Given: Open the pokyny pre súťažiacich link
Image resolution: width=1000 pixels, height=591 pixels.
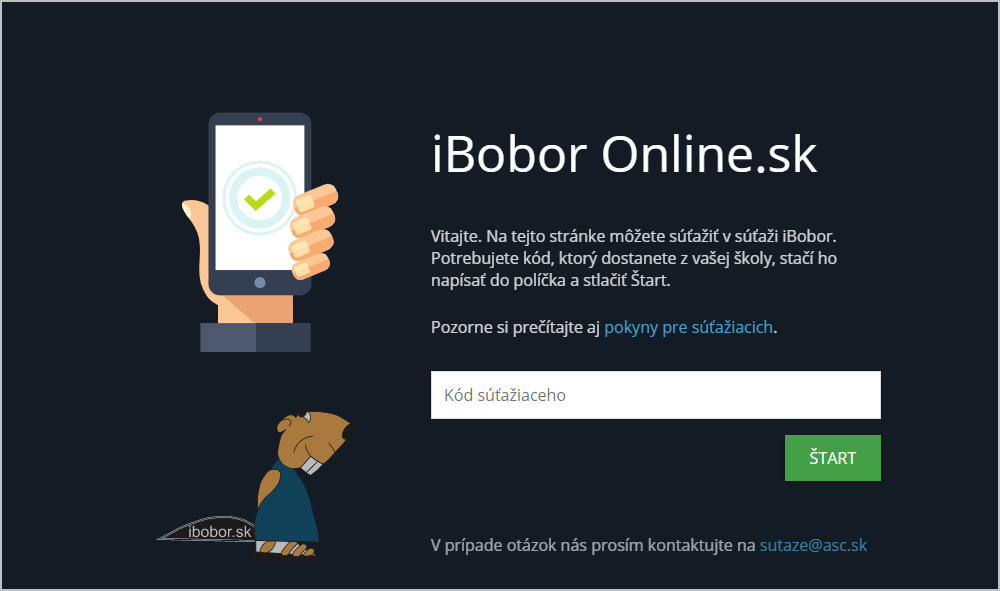Looking at the screenshot, I should (688, 327).
